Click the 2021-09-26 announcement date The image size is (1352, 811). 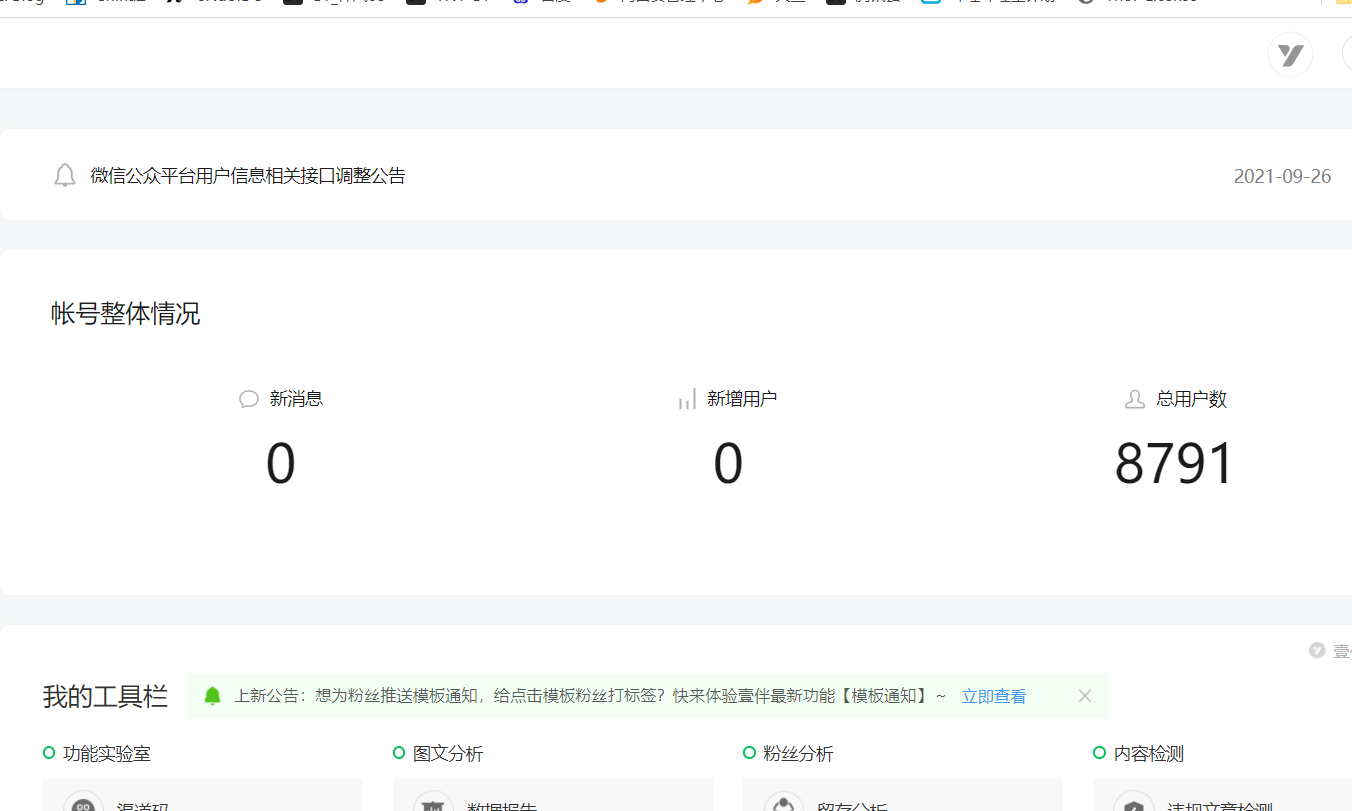[1282, 176]
